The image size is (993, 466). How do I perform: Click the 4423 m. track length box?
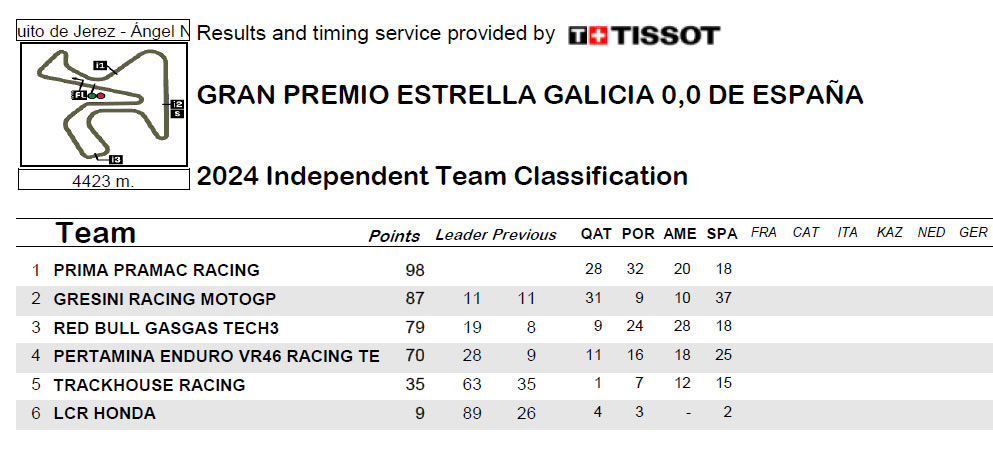(x=104, y=180)
